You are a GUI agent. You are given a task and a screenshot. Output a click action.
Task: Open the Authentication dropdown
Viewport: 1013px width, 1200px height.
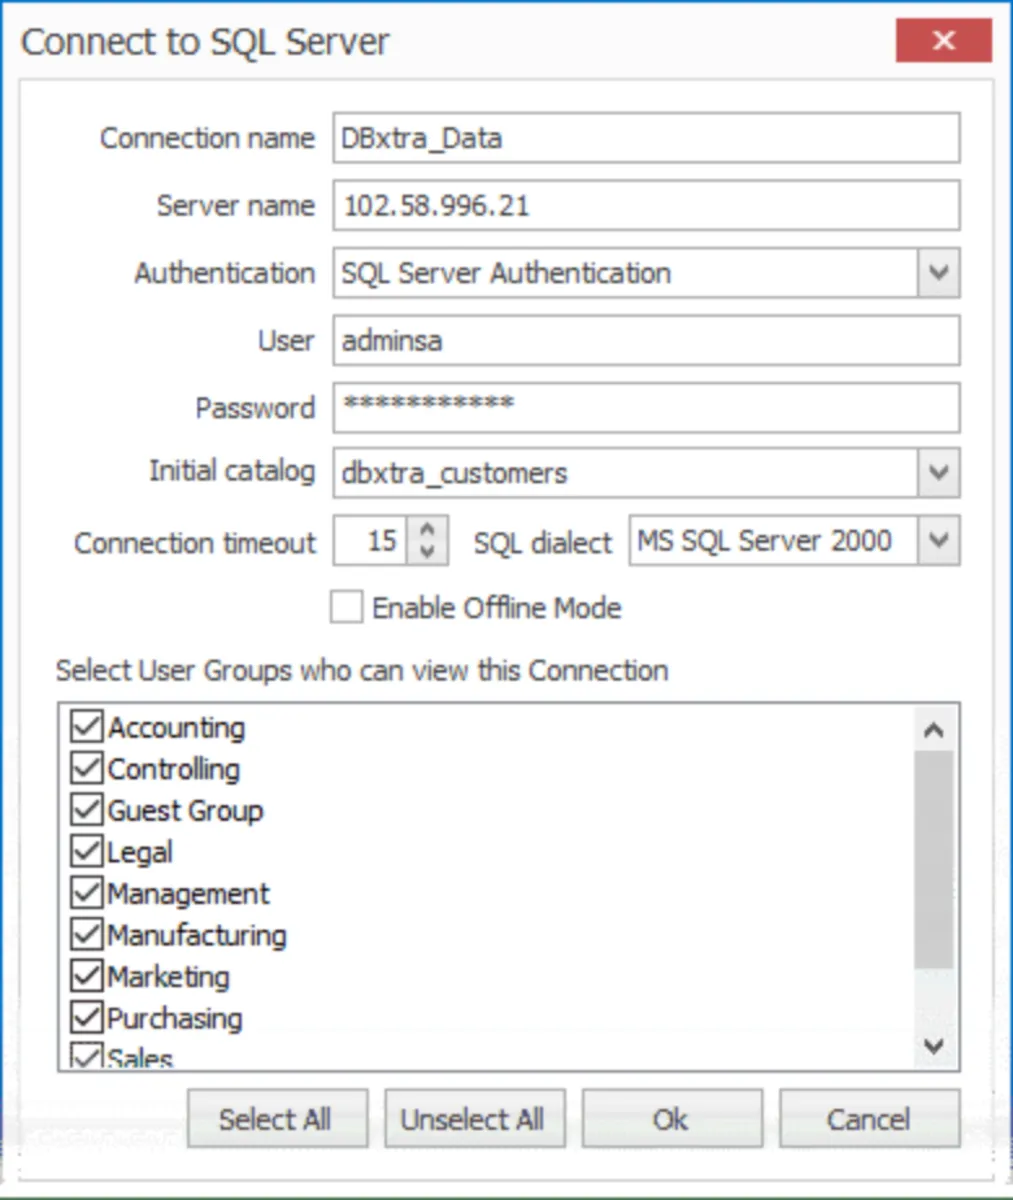coord(938,273)
